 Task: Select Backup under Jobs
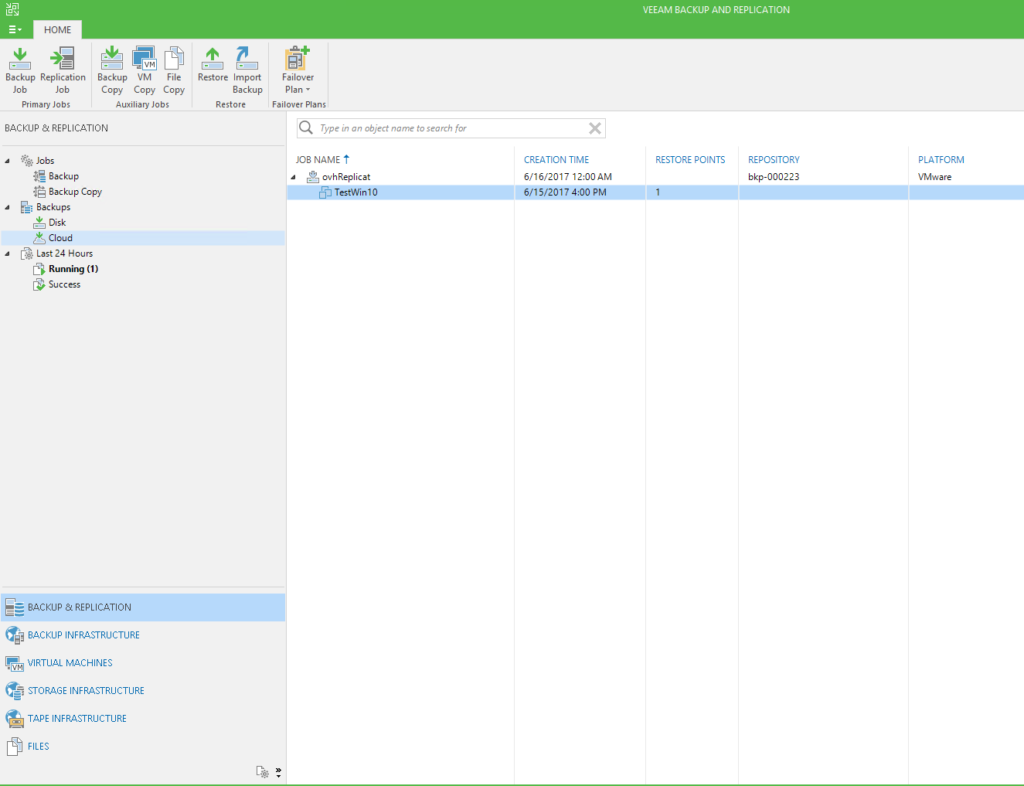click(63, 176)
